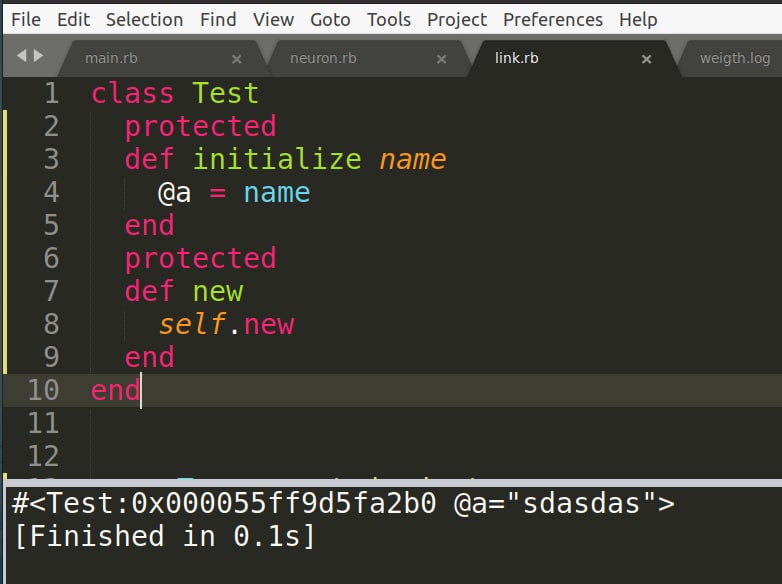Open the View menu
This screenshot has width=782, height=584.
point(273,19)
